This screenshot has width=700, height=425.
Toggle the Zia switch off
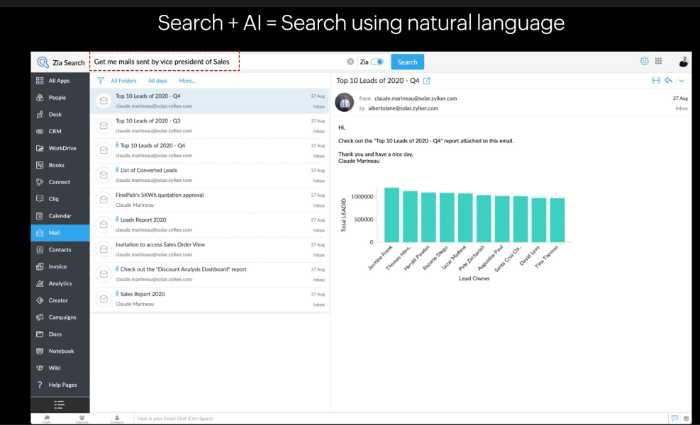378,62
